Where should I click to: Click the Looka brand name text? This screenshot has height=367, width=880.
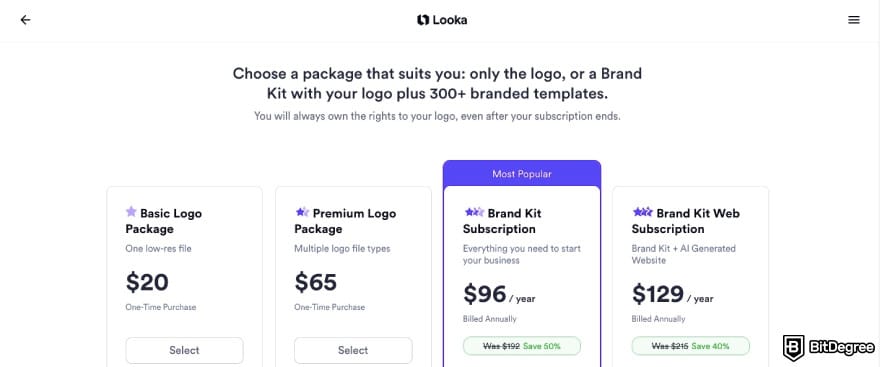pos(450,20)
